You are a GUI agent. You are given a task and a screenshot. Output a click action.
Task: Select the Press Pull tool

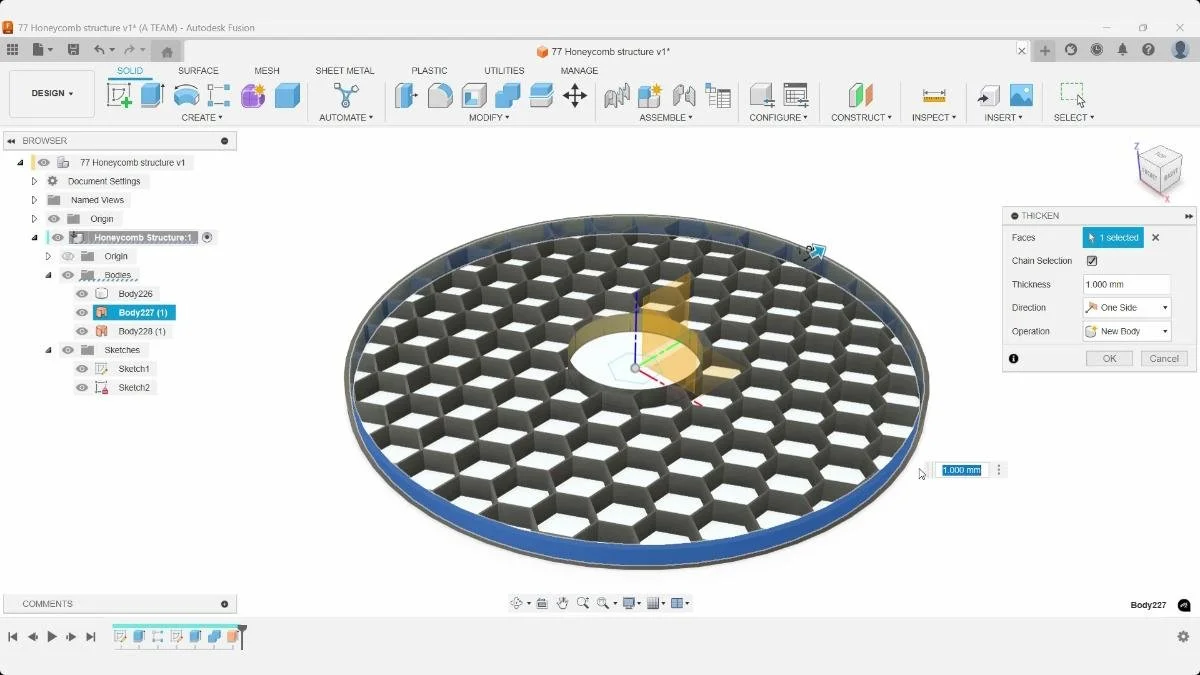tap(406, 95)
